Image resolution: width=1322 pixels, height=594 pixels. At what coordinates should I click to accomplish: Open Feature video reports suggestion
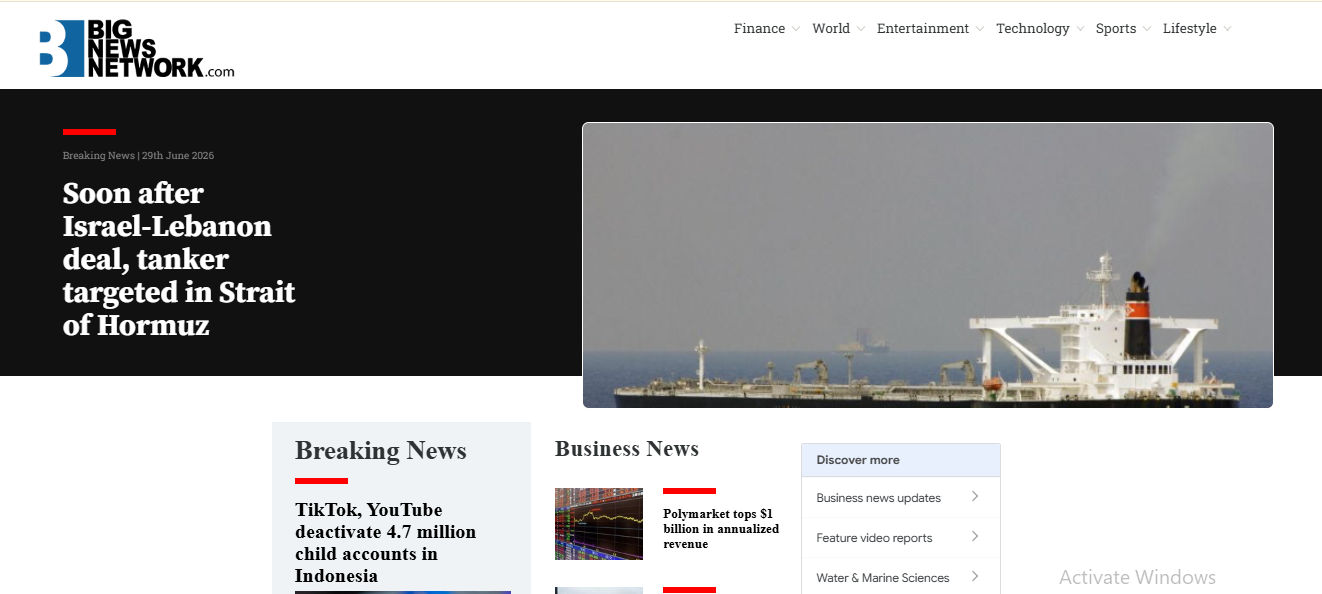tap(901, 537)
